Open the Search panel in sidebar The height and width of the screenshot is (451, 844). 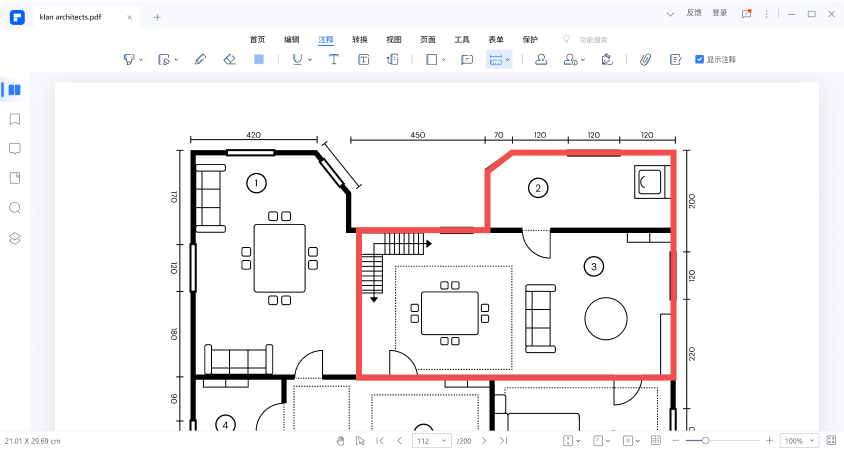(x=15, y=208)
